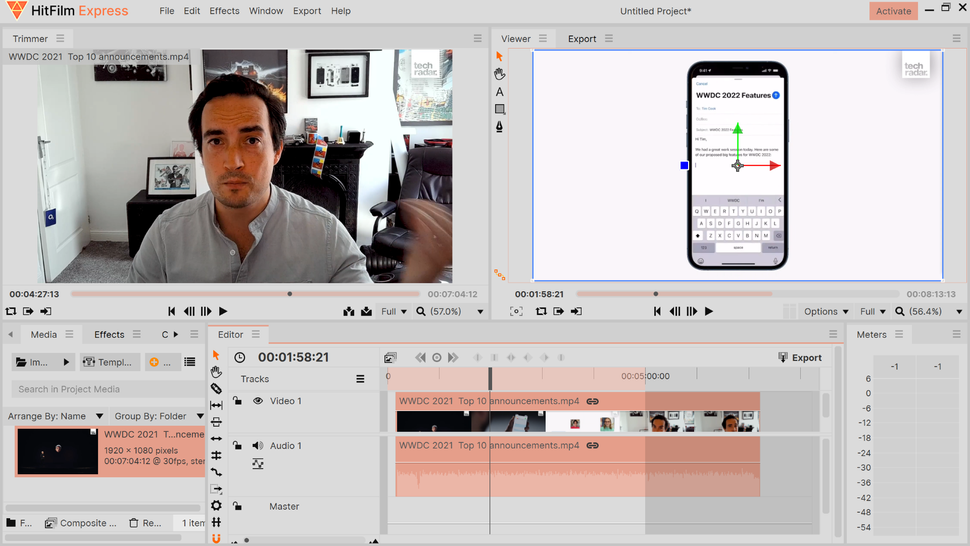
Task: Hide Video 1 track with eye icon
Action: click(x=258, y=401)
